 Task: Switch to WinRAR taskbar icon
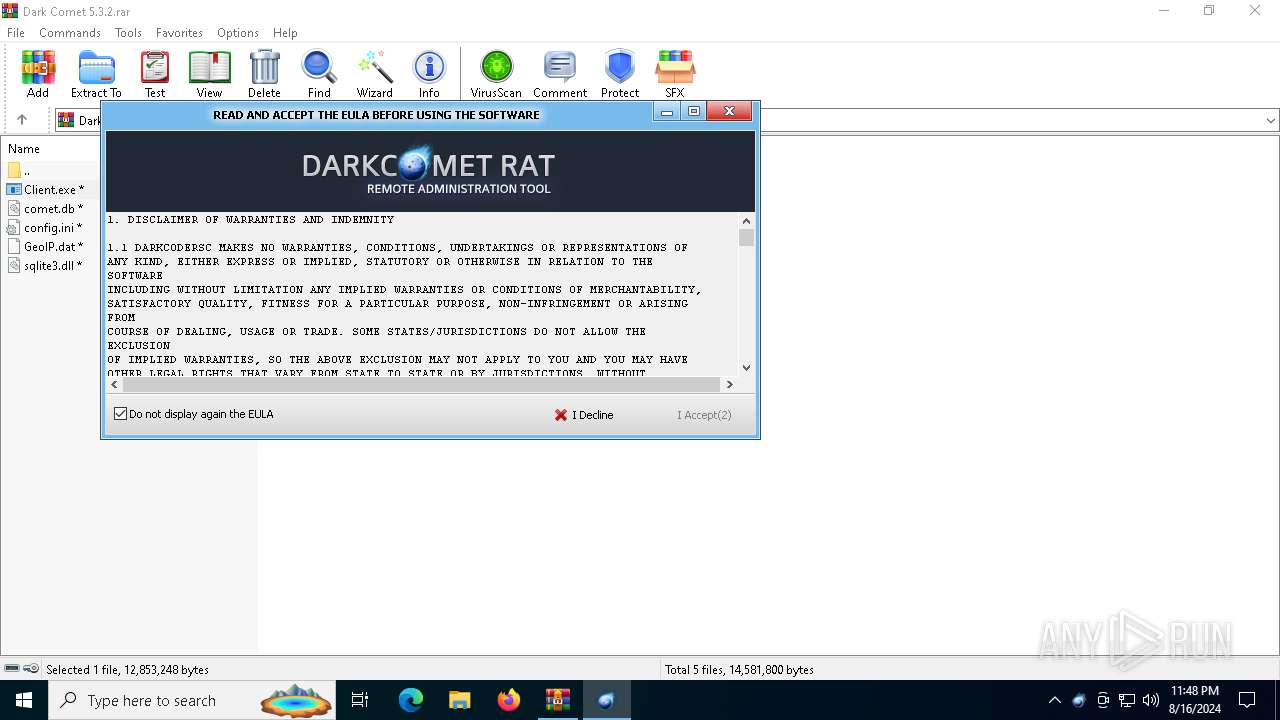pos(557,700)
